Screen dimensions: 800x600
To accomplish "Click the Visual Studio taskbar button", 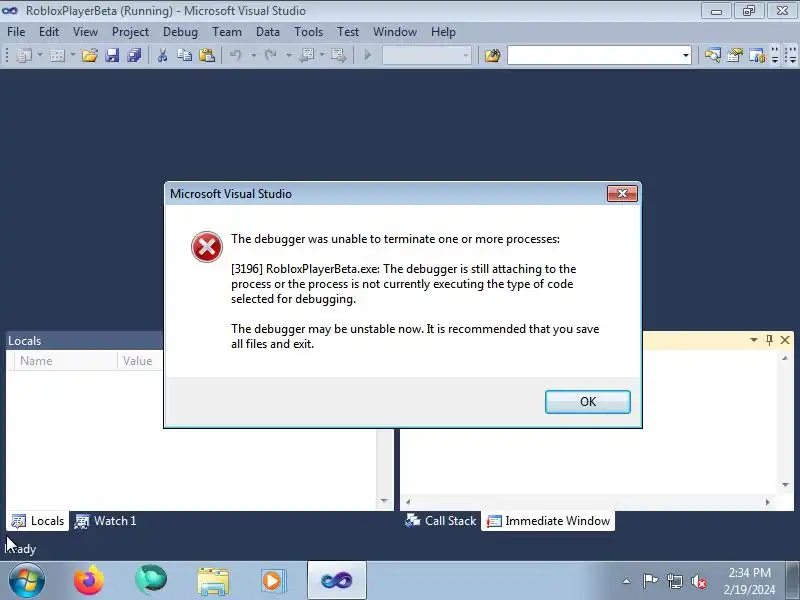I will click(x=337, y=581).
